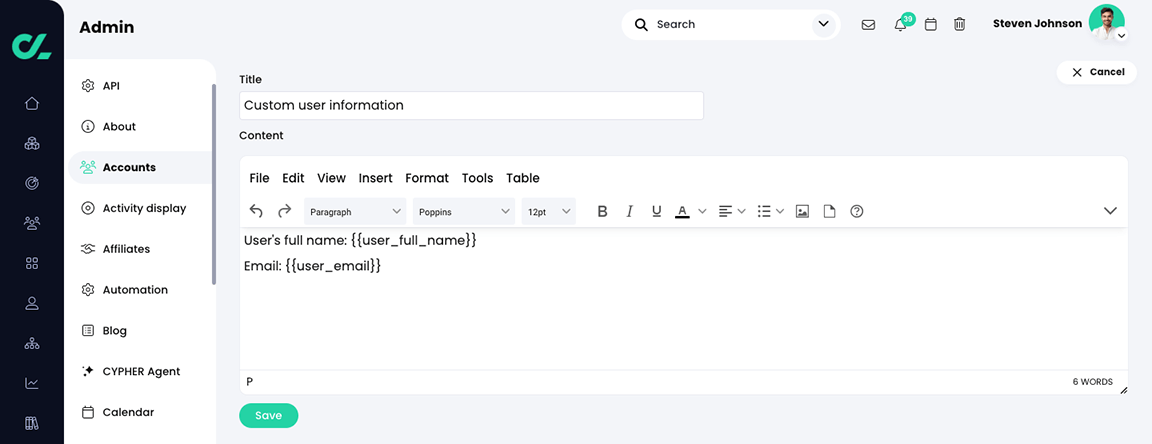Open notifications bell with 39 badge

(901, 25)
